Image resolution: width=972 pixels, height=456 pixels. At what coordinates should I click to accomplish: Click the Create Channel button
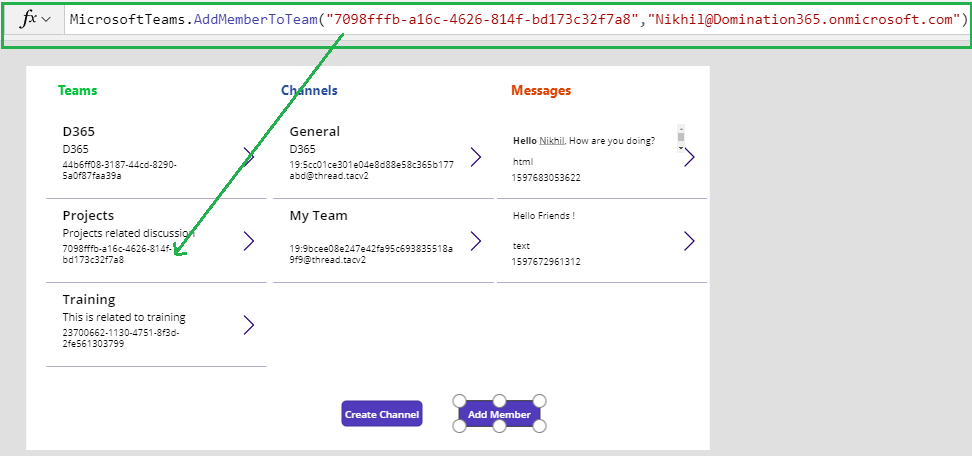click(x=382, y=414)
